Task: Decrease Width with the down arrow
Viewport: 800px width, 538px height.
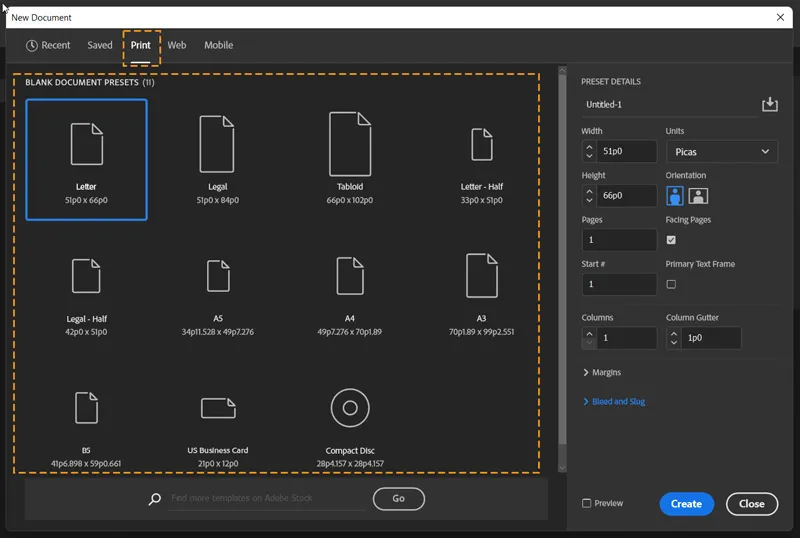Action: (589, 156)
